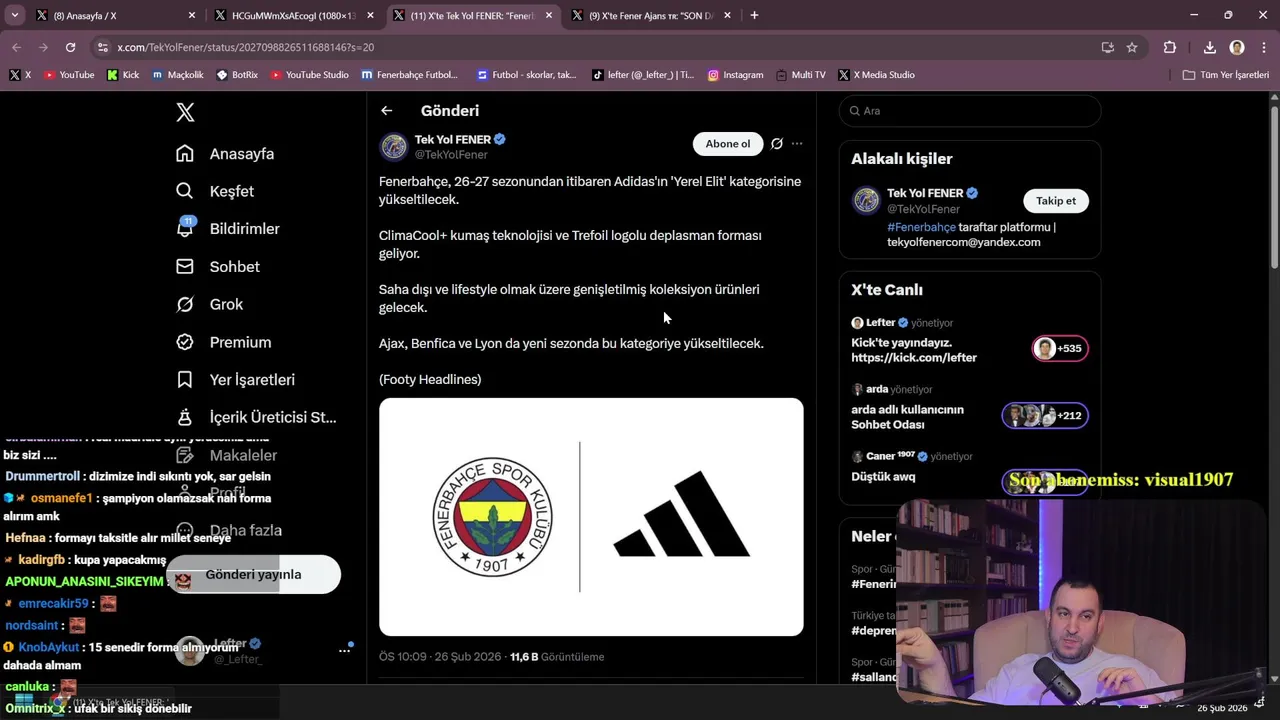1280x720 pixels.
Task: Open the Instagram bookmark
Action: [x=736, y=75]
